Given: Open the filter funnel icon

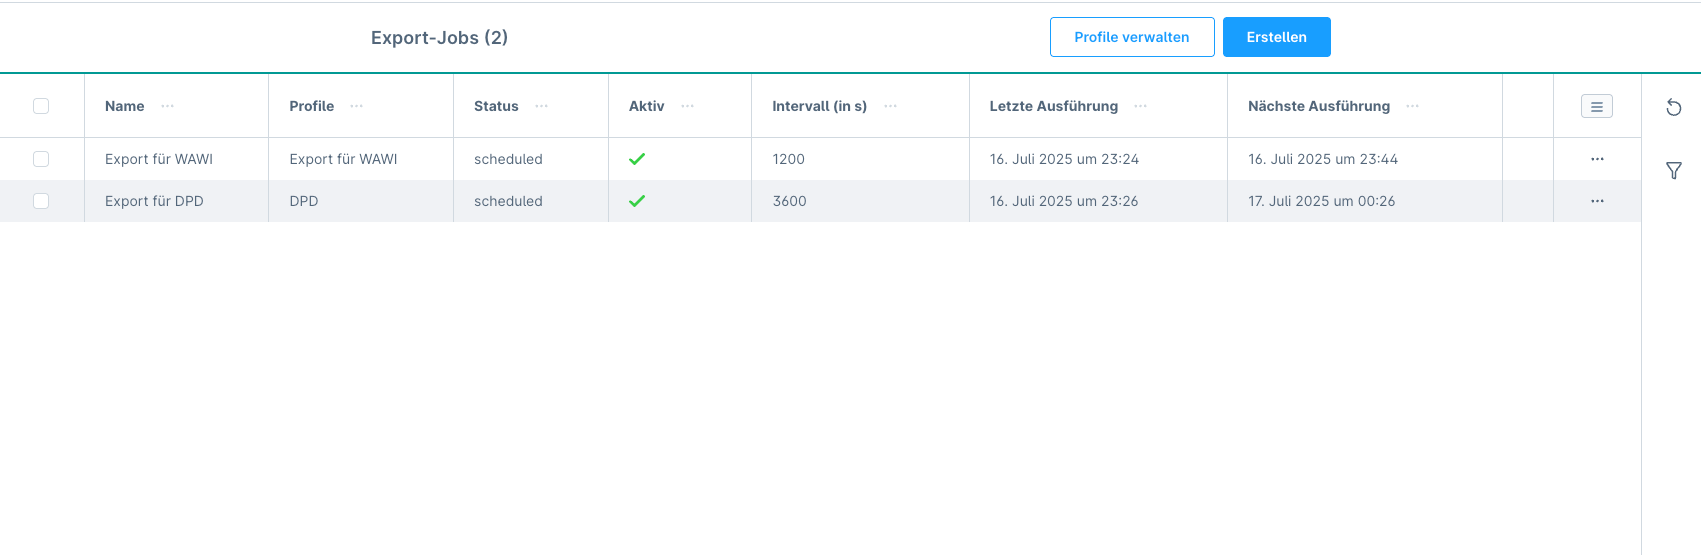Looking at the screenshot, I should pyautogui.click(x=1673, y=171).
